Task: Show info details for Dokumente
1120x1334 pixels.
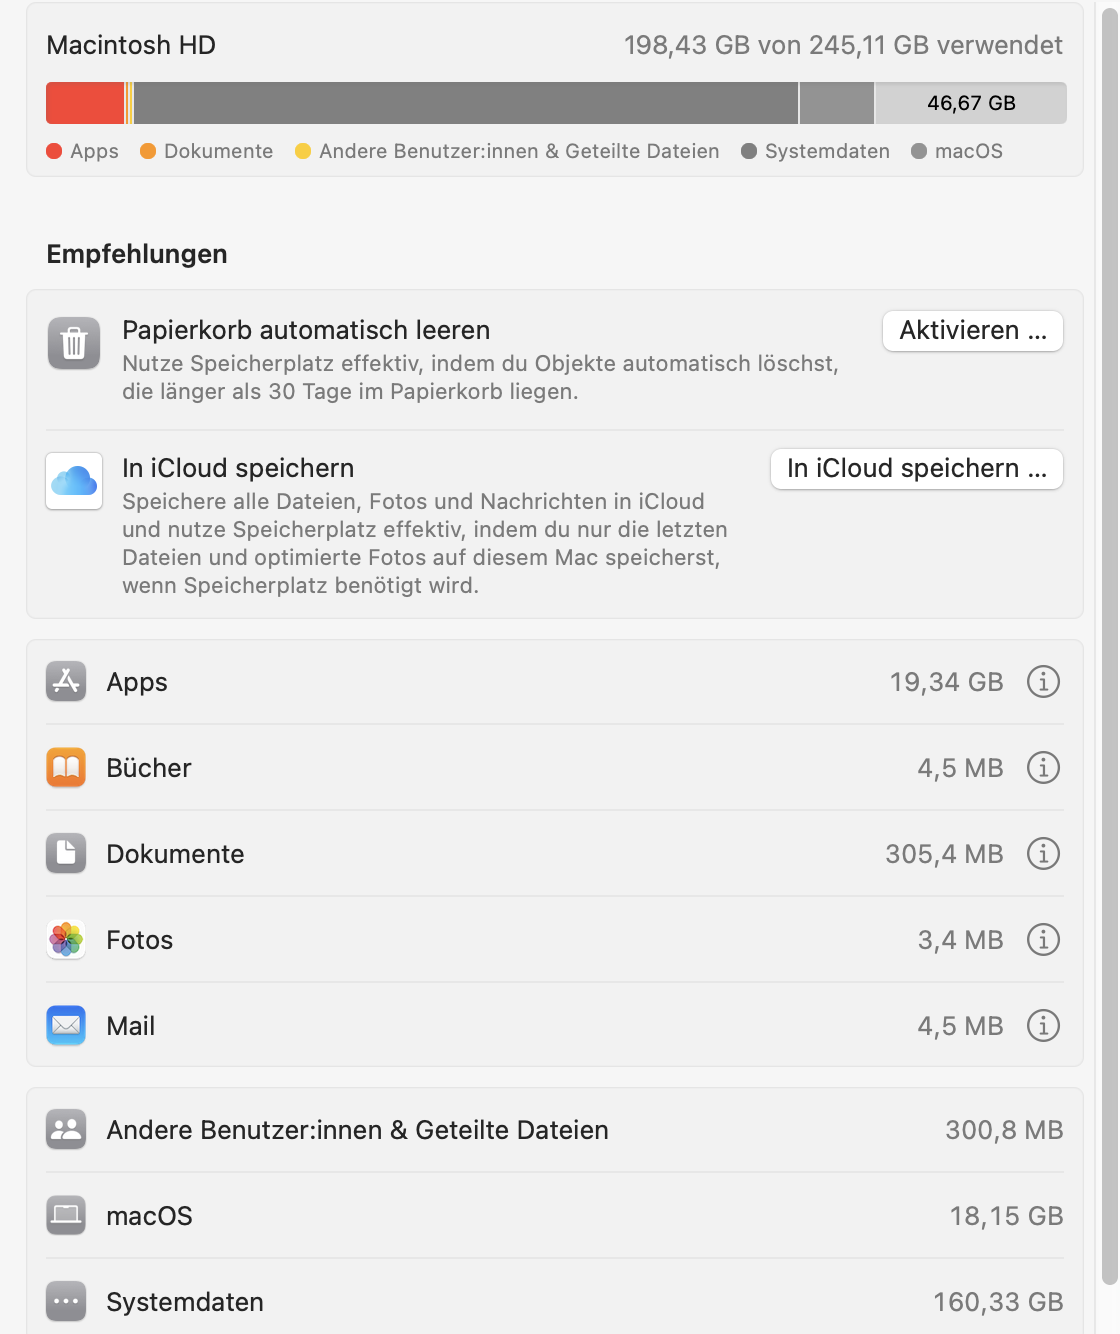Action: [x=1043, y=853]
